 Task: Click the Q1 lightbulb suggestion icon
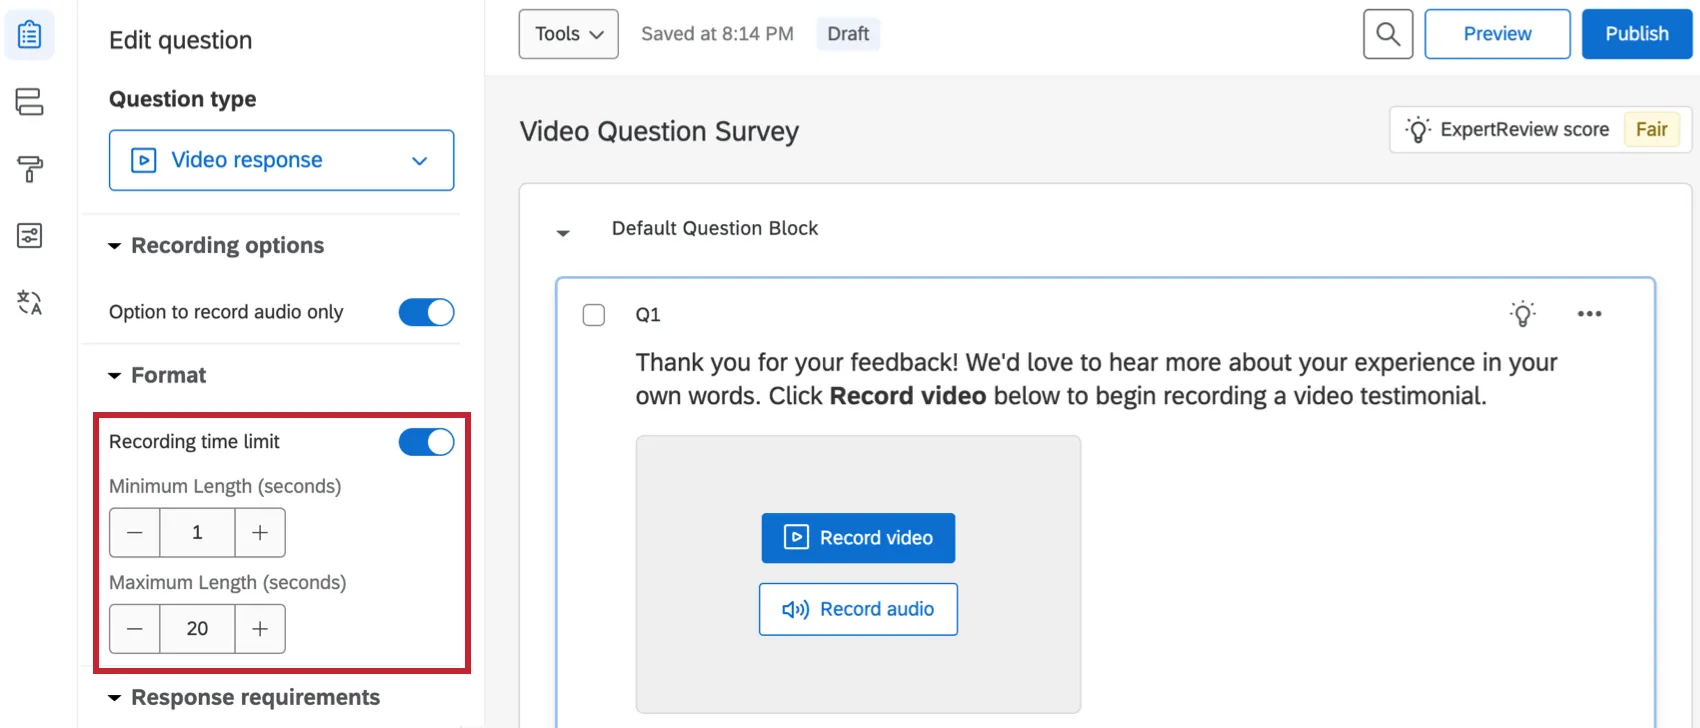1522,314
